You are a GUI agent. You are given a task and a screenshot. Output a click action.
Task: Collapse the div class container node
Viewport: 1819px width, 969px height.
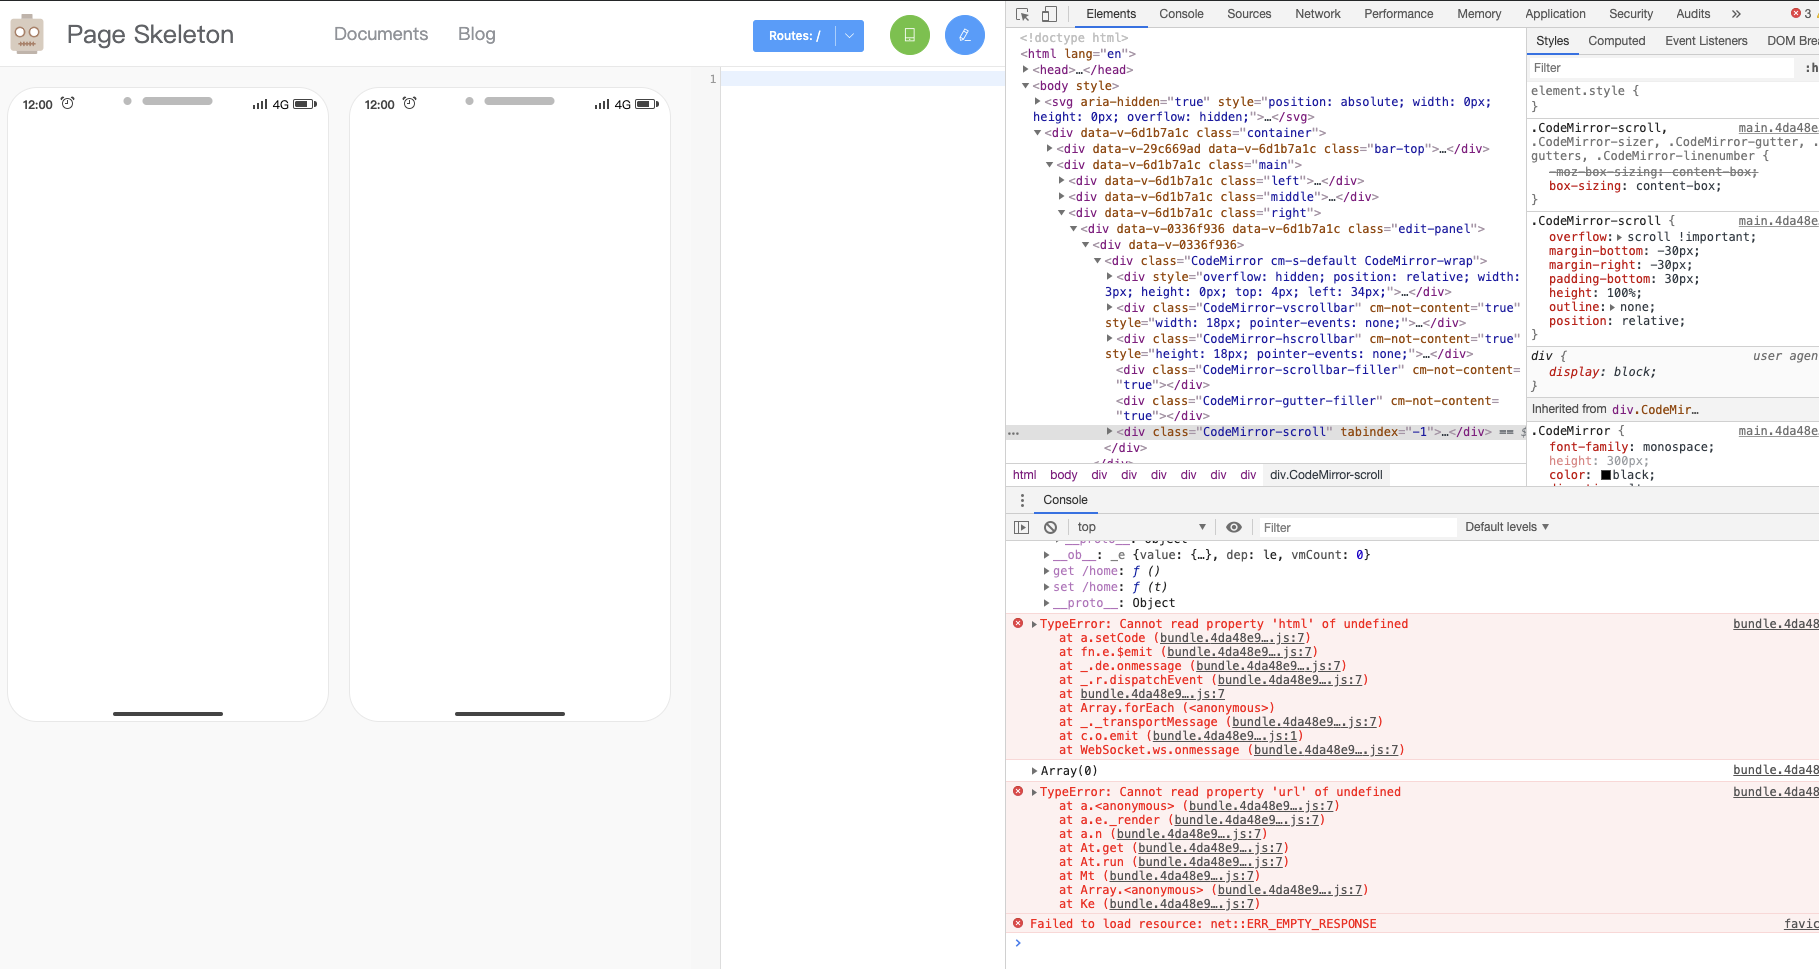tap(1037, 133)
